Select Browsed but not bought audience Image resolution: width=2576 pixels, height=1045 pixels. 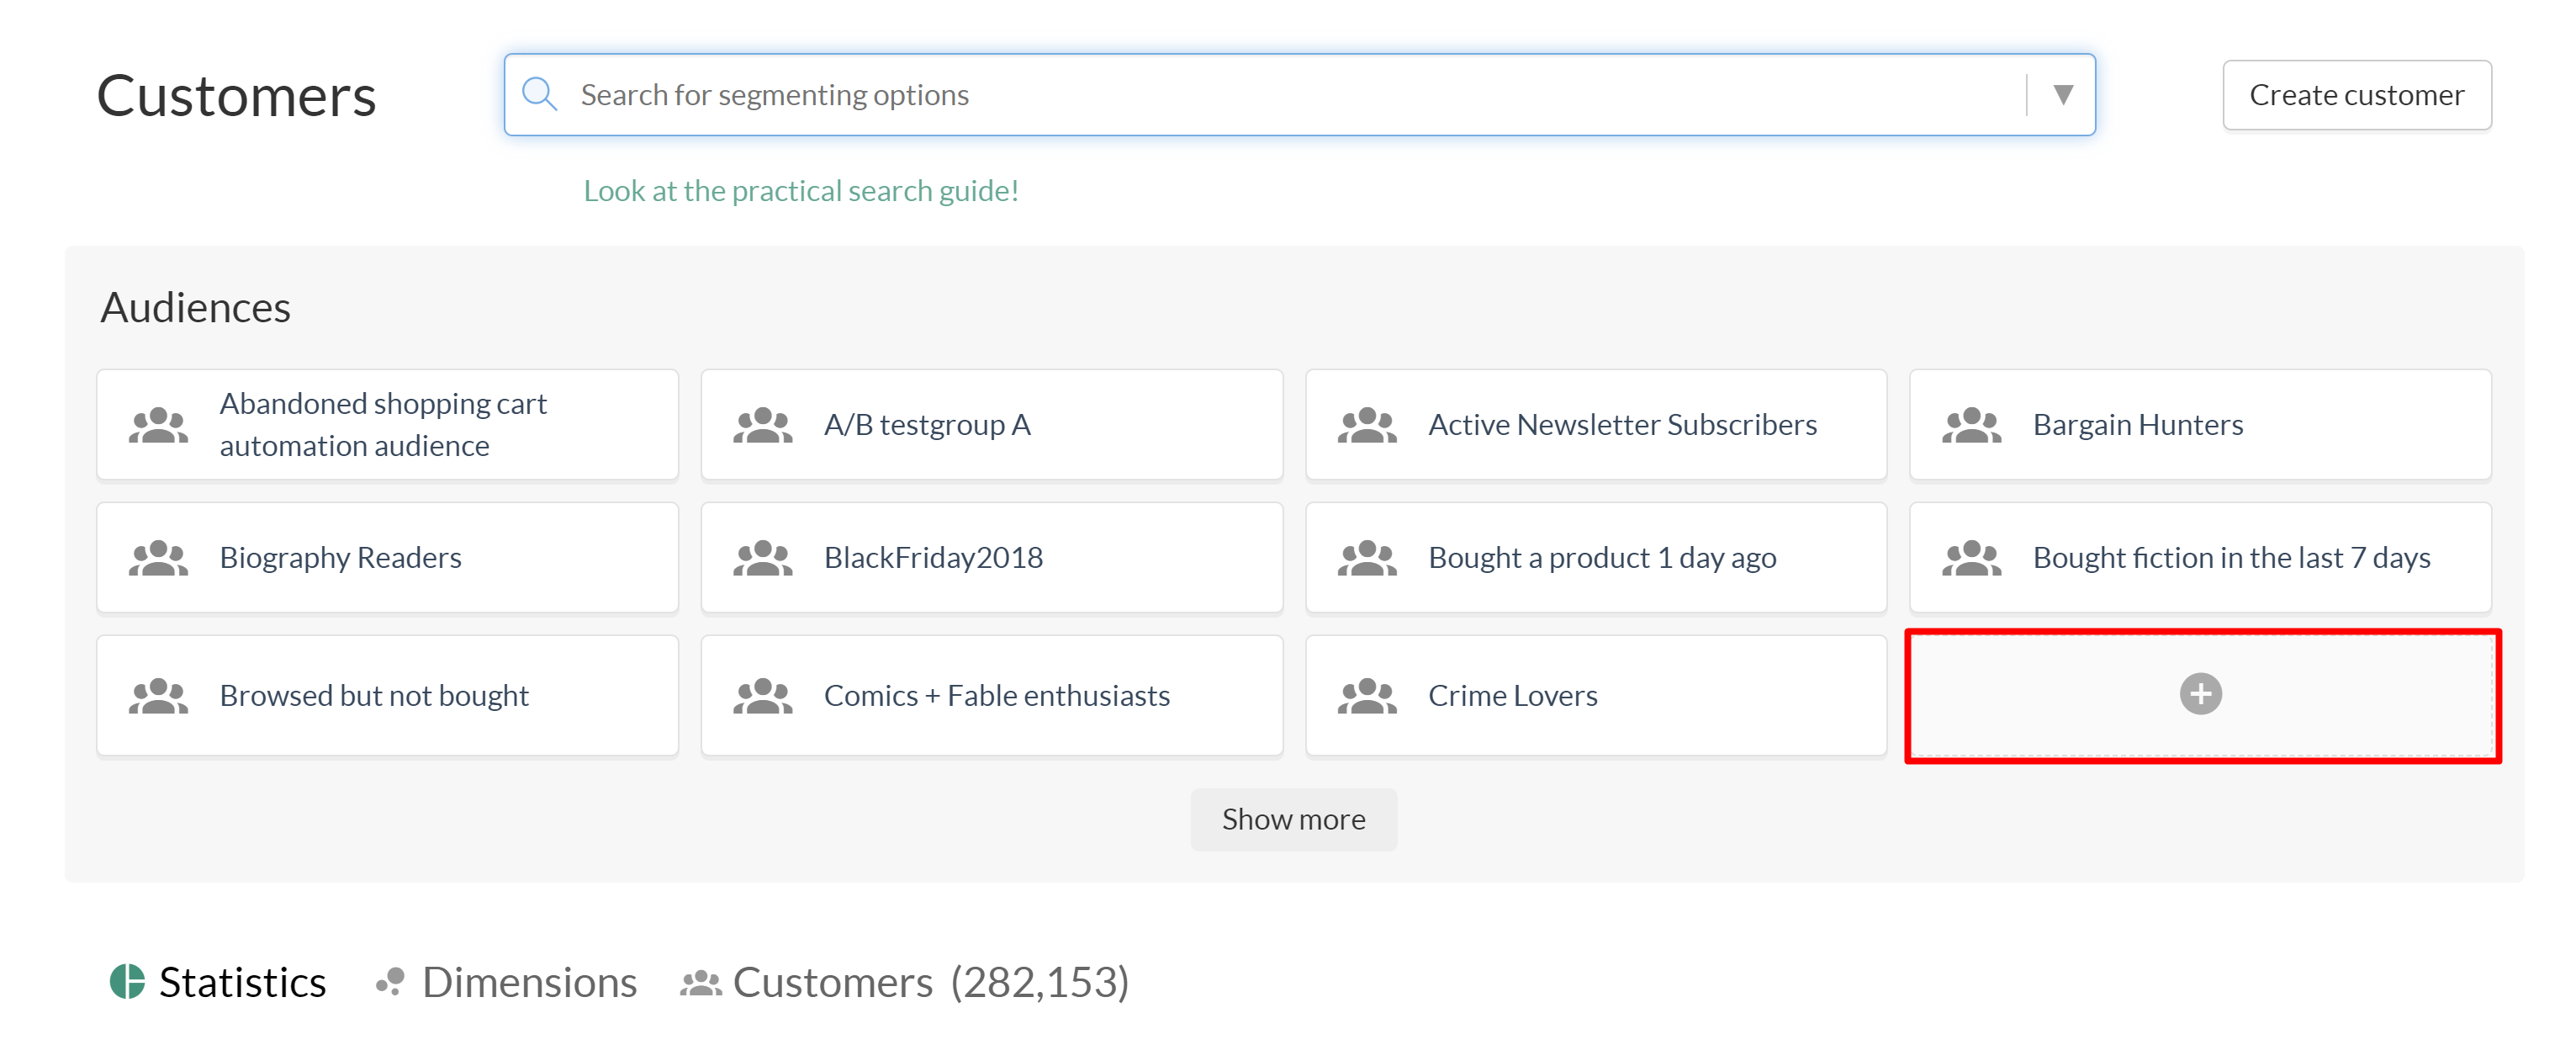click(373, 696)
